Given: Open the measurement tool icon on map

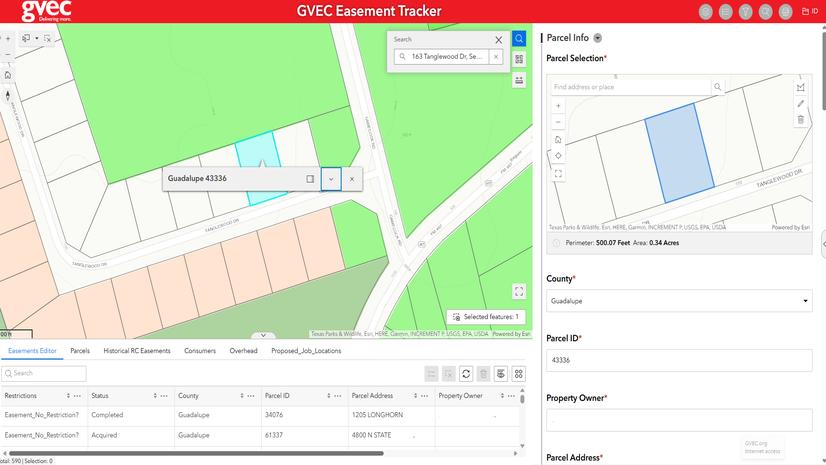Looking at the screenshot, I should pyautogui.click(x=519, y=80).
